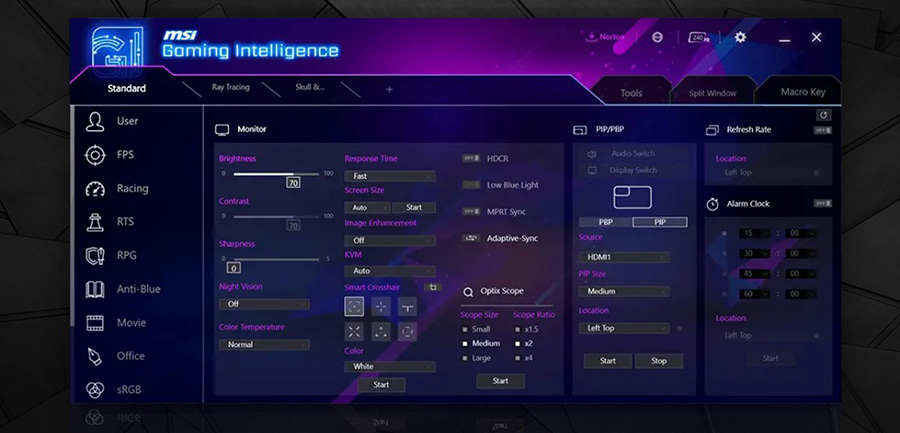Image resolution: width=900 pixels, height=433 pixels.
Task: Open the Macro Key tab
Action: (802, 92)
